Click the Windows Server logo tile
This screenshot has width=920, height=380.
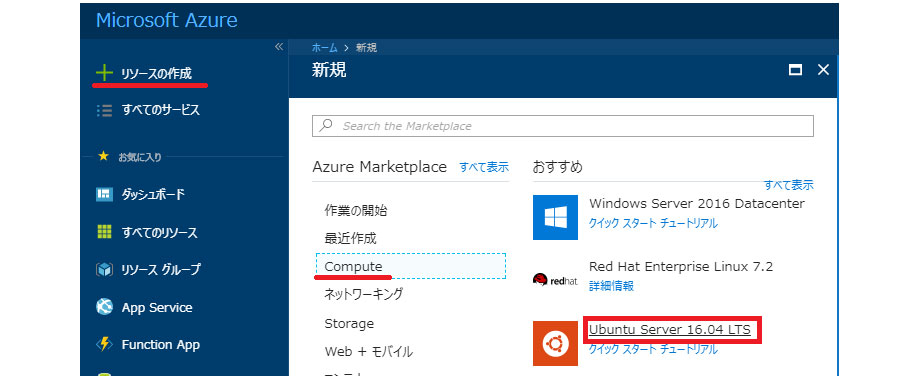coord(555,218)
